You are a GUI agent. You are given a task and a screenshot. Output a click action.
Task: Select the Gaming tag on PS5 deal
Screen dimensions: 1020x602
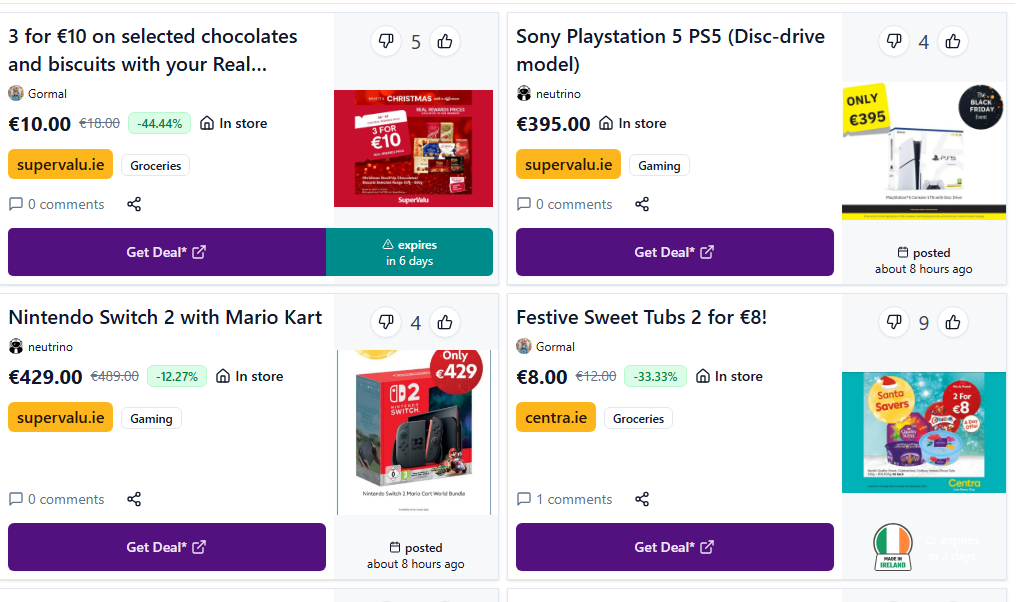(659, 166)
